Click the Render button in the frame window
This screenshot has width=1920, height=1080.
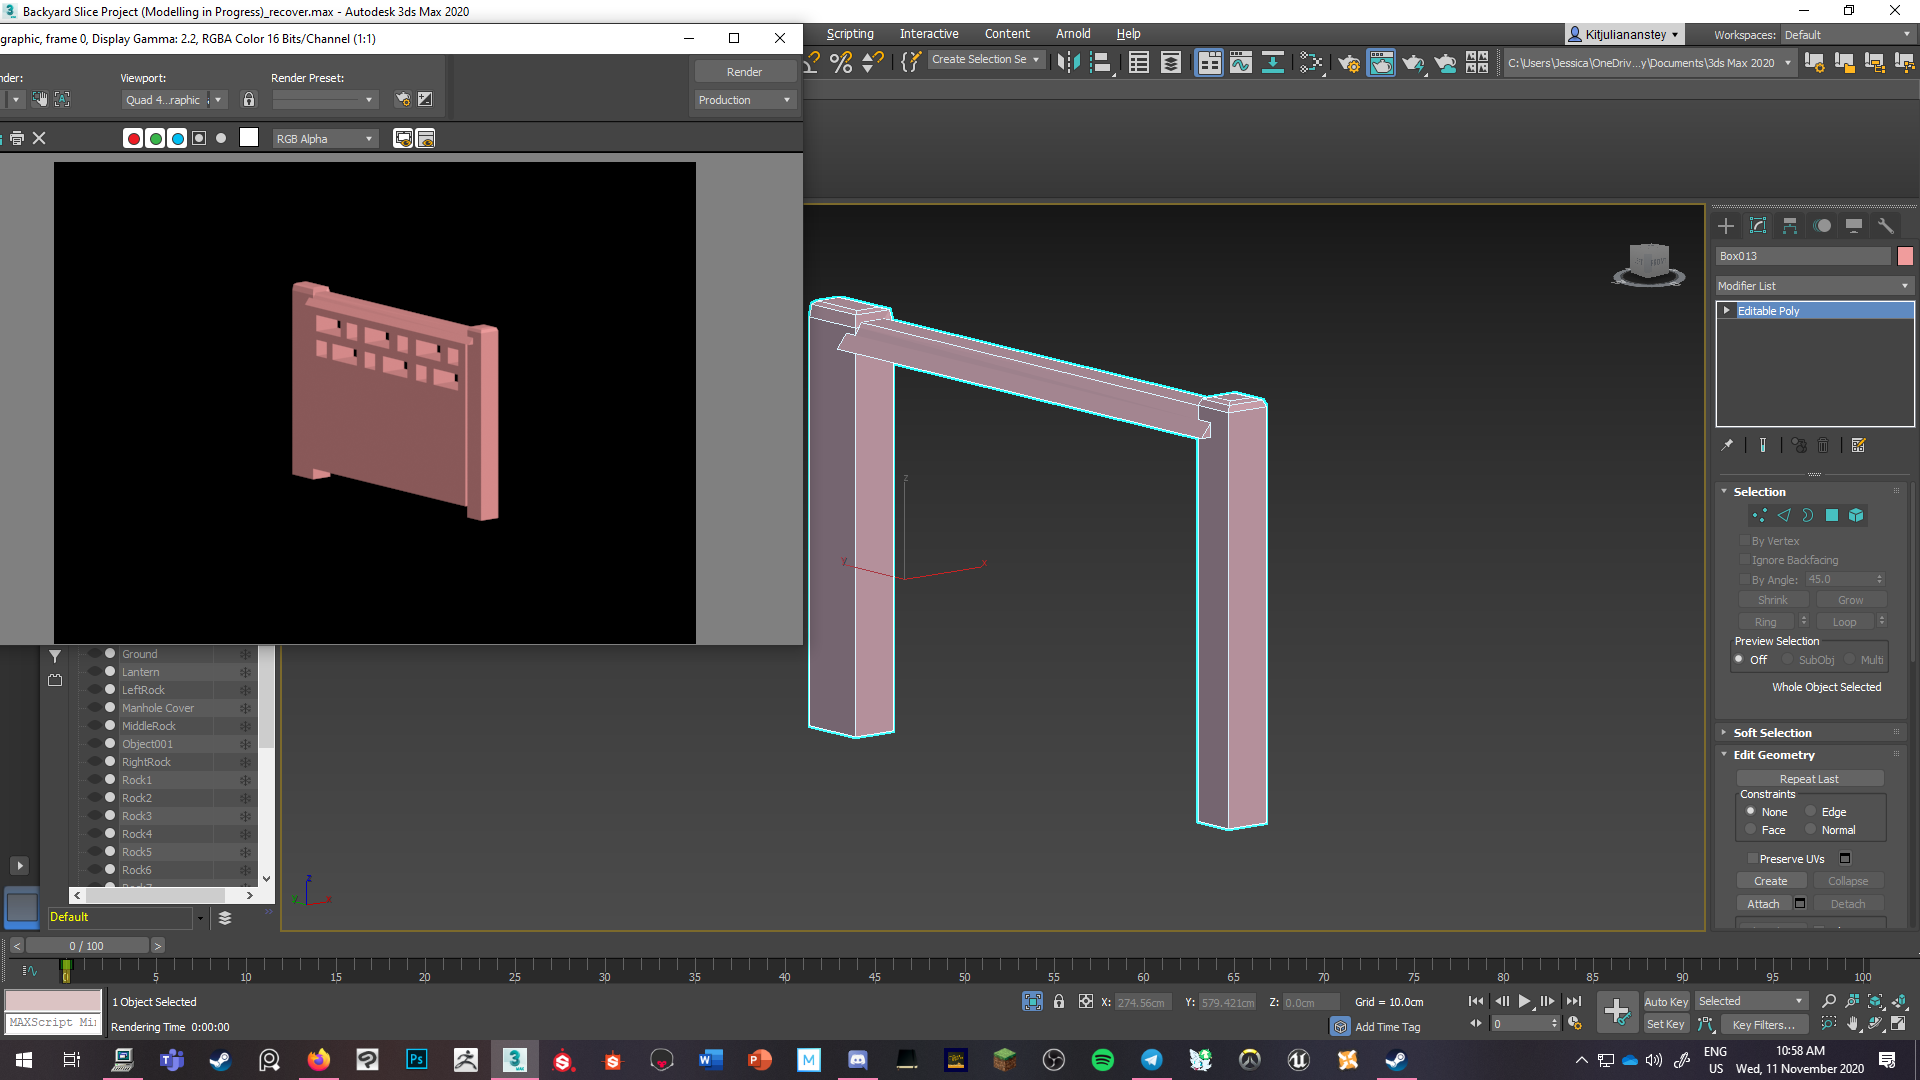click(x=745, y=71)
